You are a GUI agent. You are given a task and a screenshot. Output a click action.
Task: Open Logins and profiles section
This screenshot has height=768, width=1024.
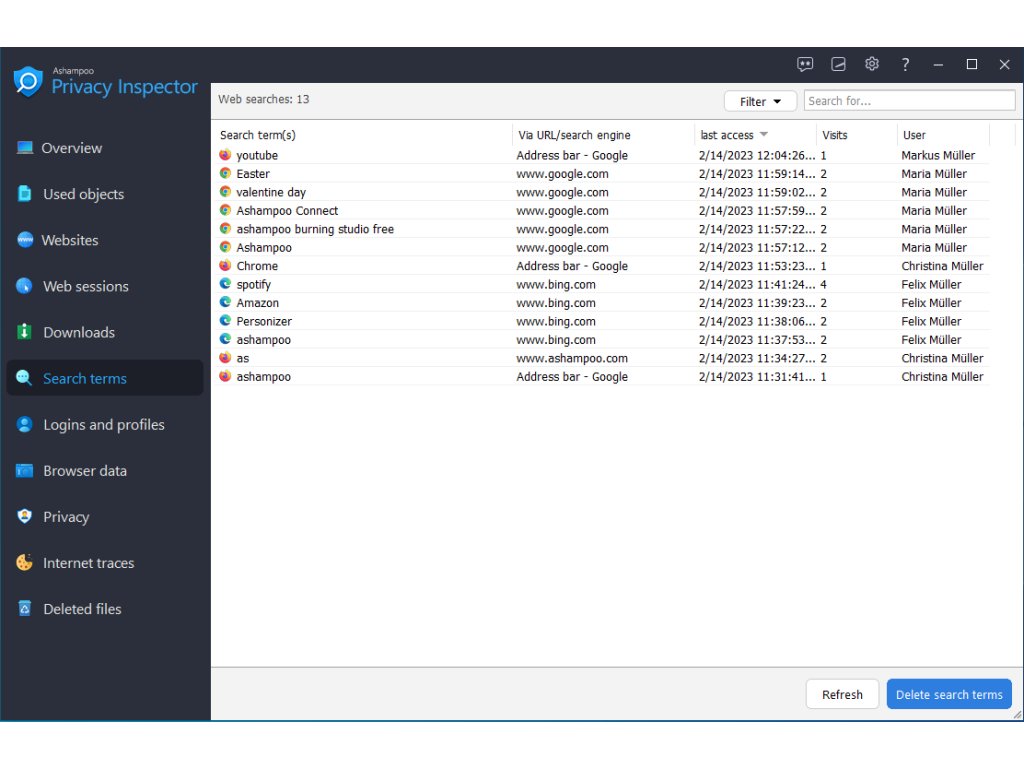[104, 424]
